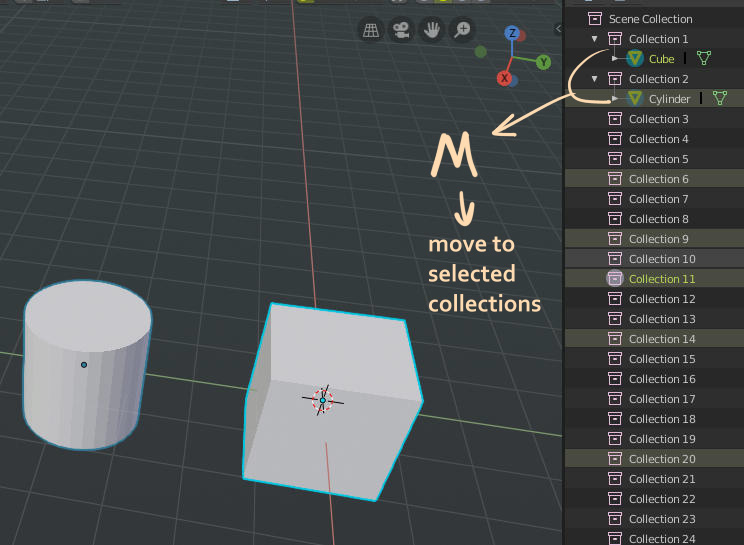Expand the Cube object entry

615,58
